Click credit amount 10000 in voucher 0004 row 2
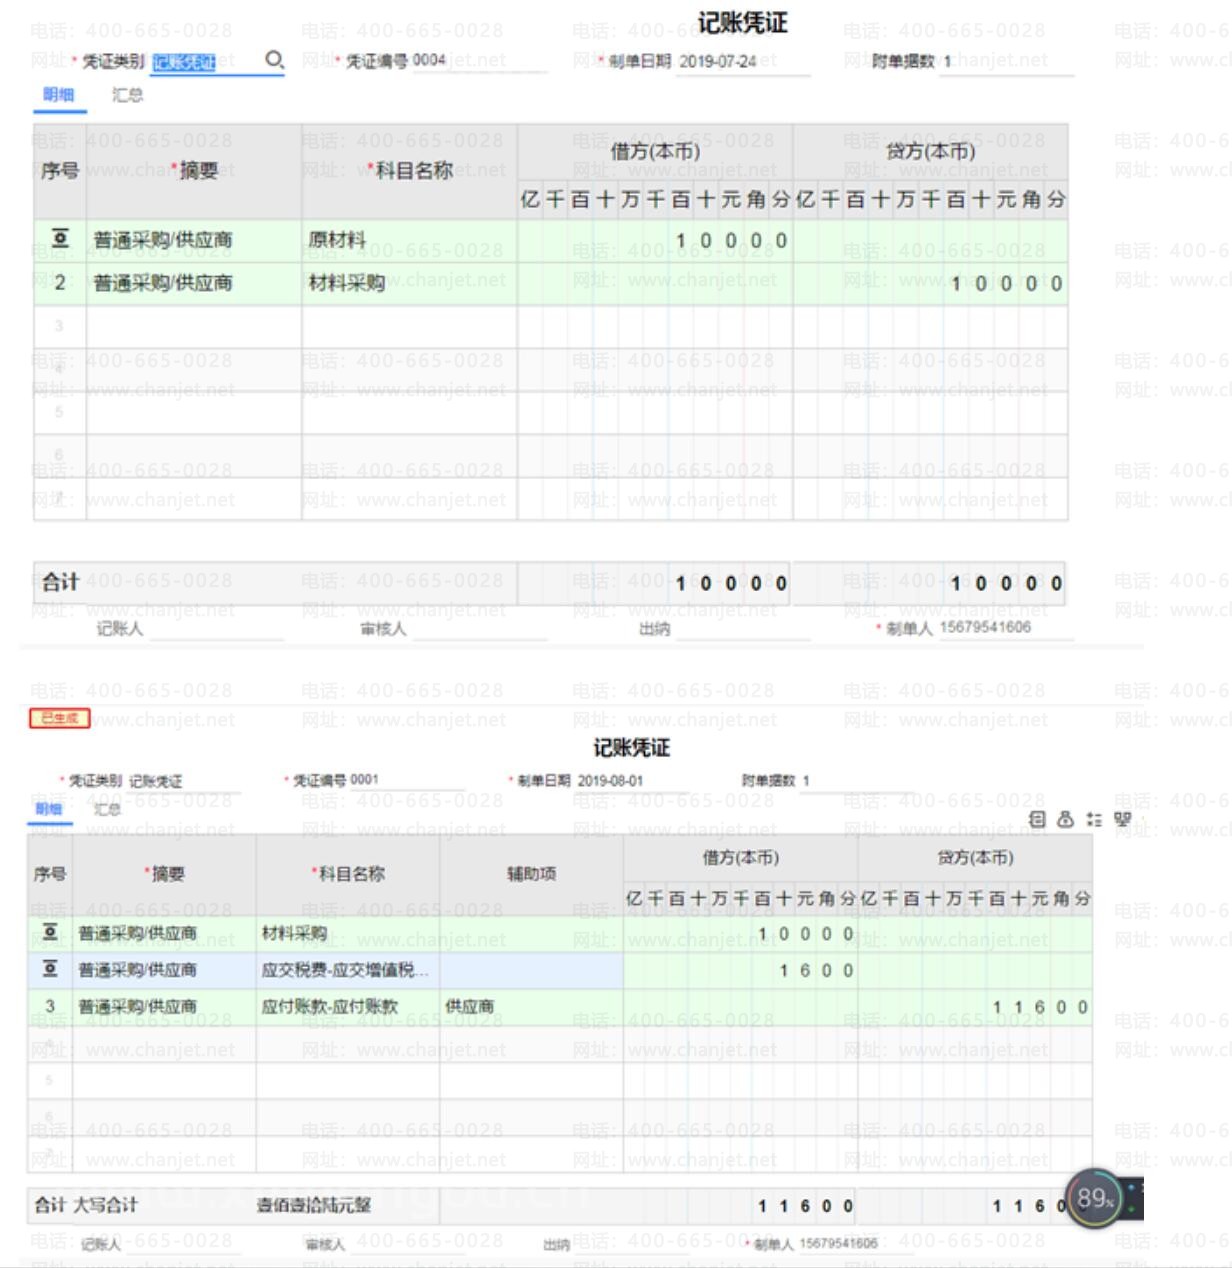This screenshot has height=1268, width=1232. tap(930, 283)
